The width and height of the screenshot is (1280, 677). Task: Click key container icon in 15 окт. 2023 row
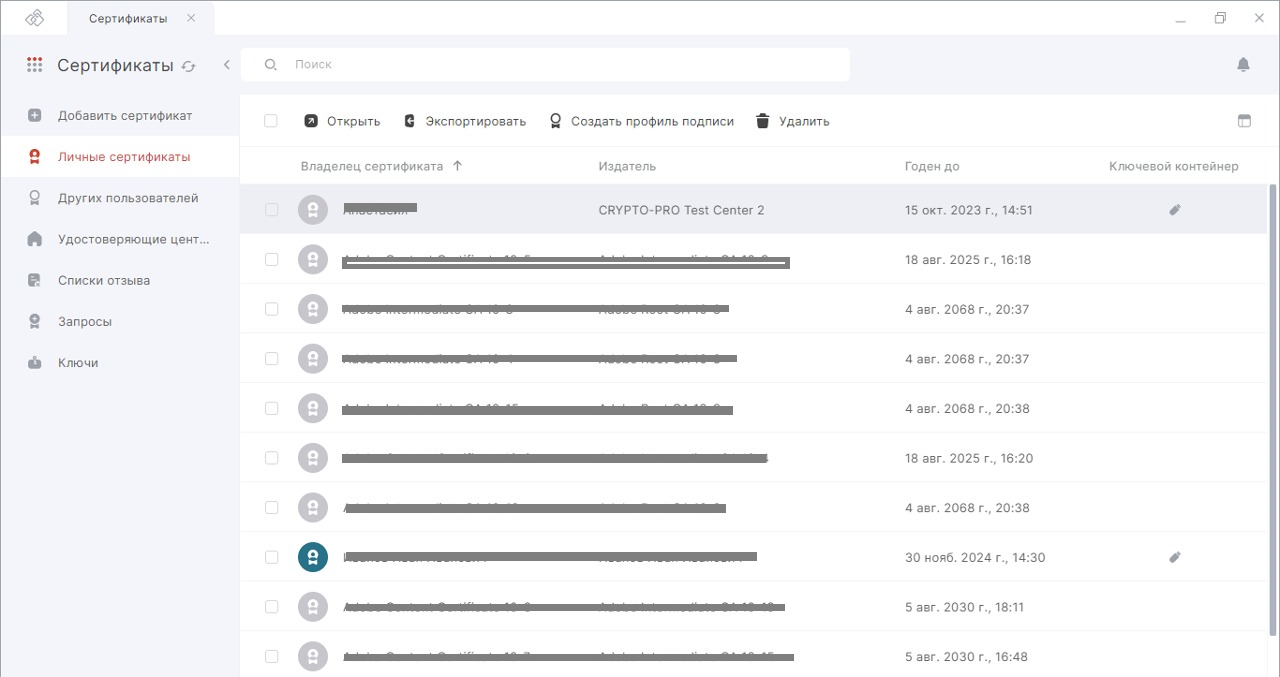(x=1175, y=210)
